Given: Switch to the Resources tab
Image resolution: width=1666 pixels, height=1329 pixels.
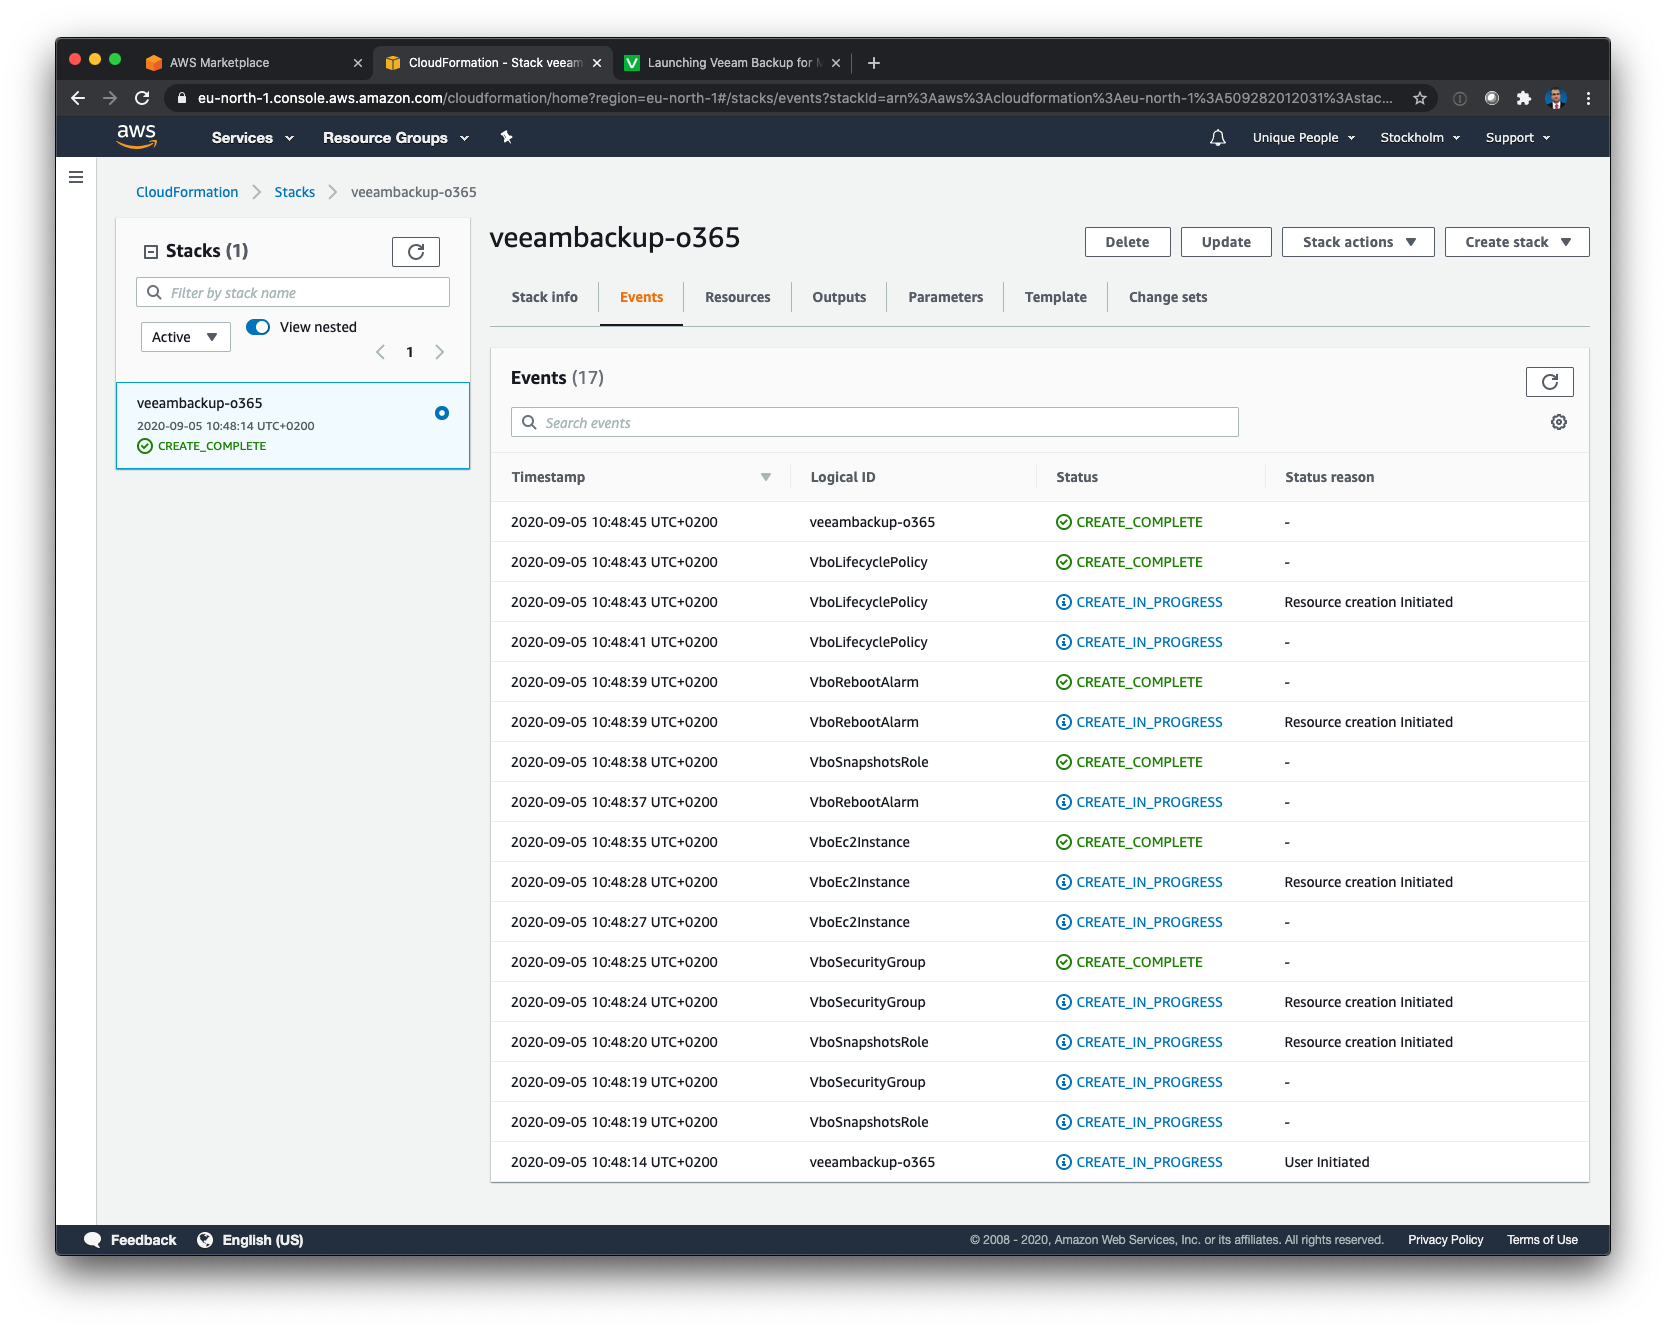Looking at the screenshot, I should [x=737, y=297].
